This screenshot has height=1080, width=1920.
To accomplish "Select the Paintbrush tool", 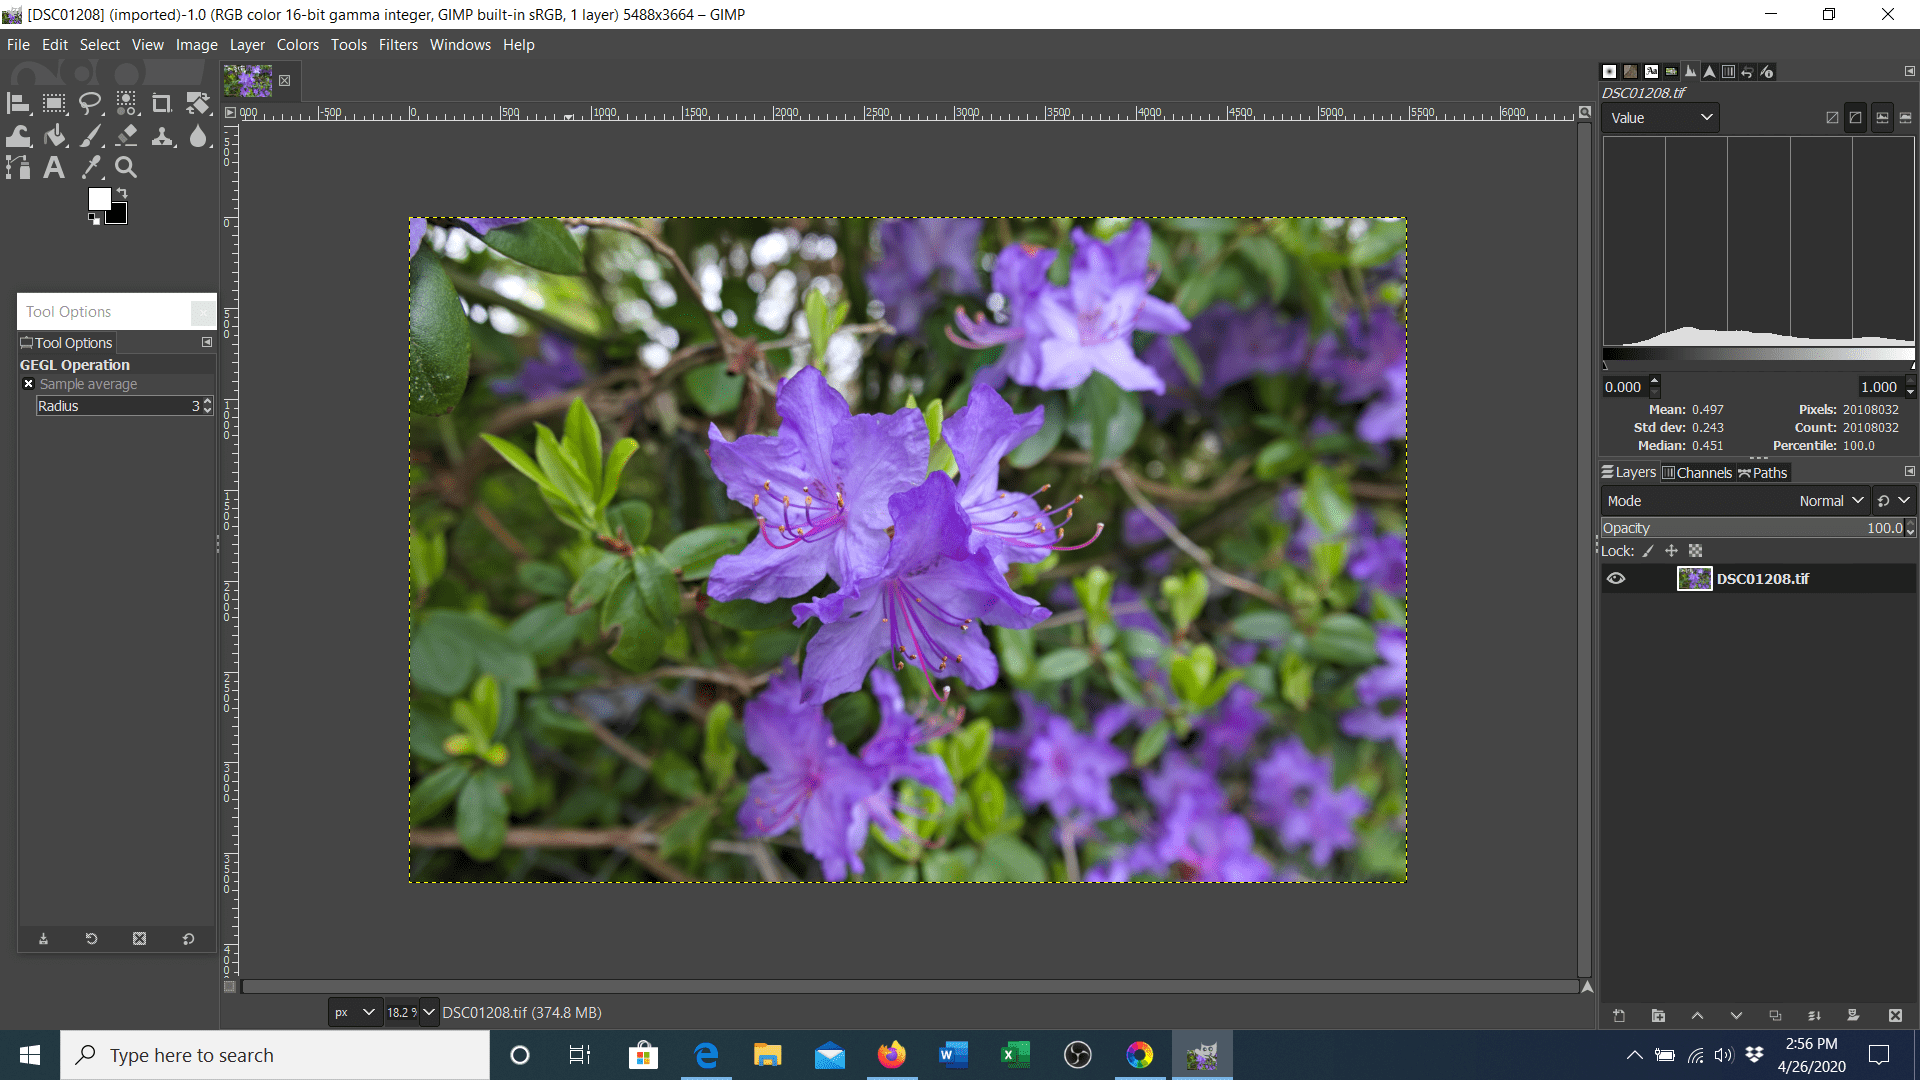I will (90, 136).
